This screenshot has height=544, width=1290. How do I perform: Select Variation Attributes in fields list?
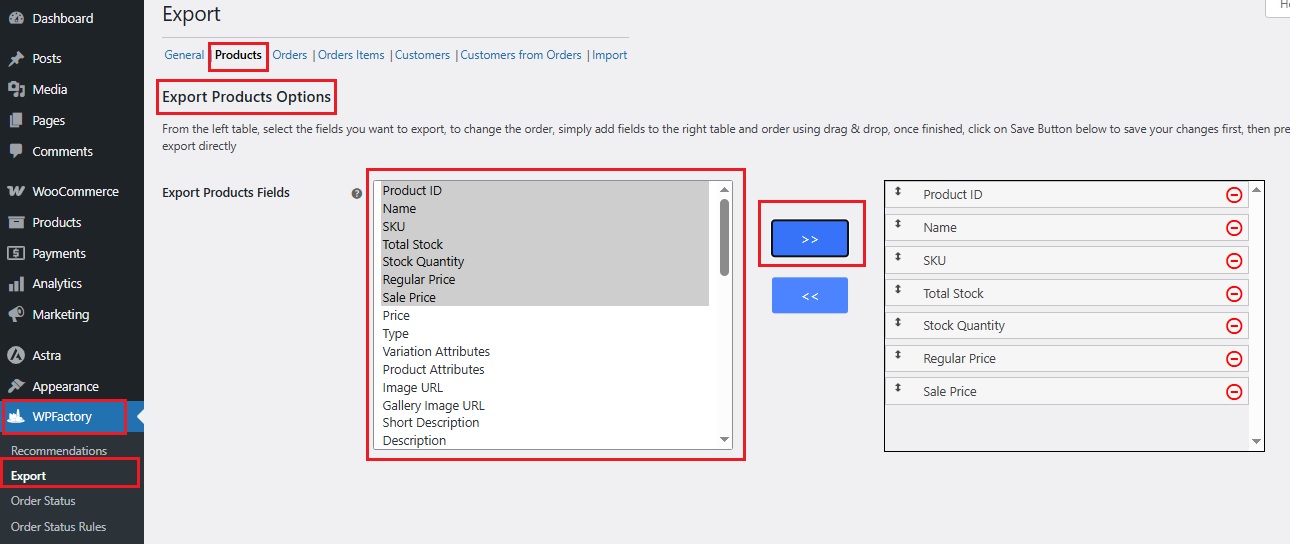tap(546, 352)
